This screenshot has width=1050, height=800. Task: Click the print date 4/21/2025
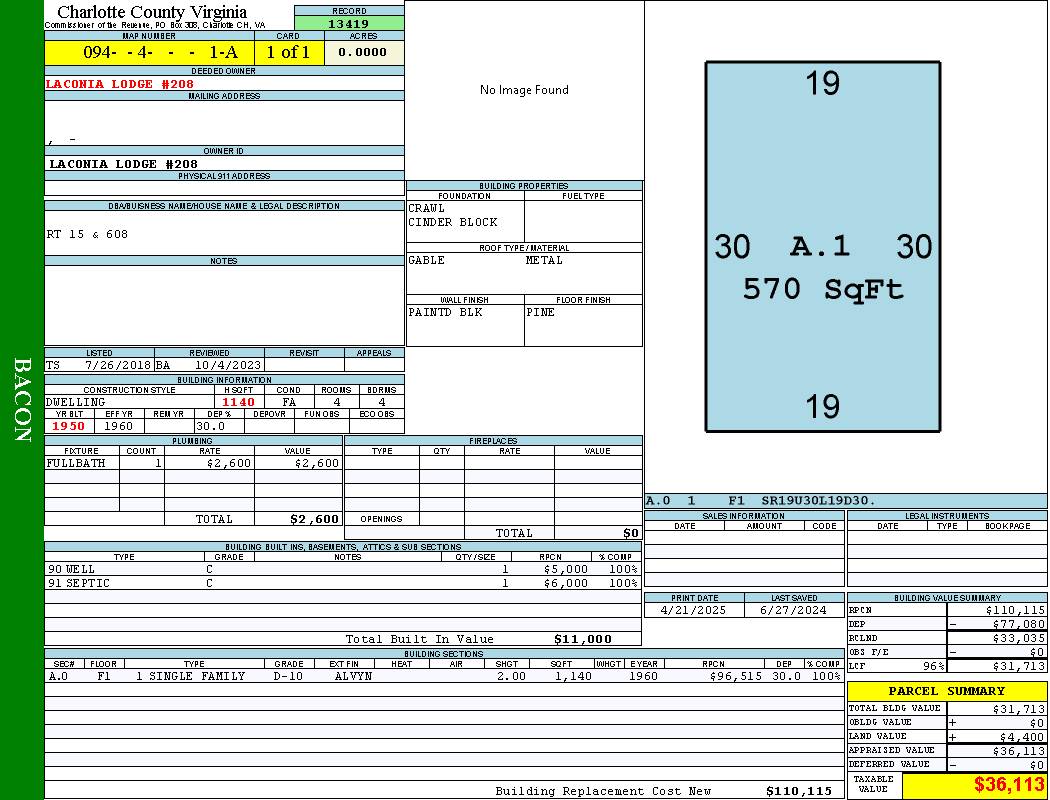694,610
